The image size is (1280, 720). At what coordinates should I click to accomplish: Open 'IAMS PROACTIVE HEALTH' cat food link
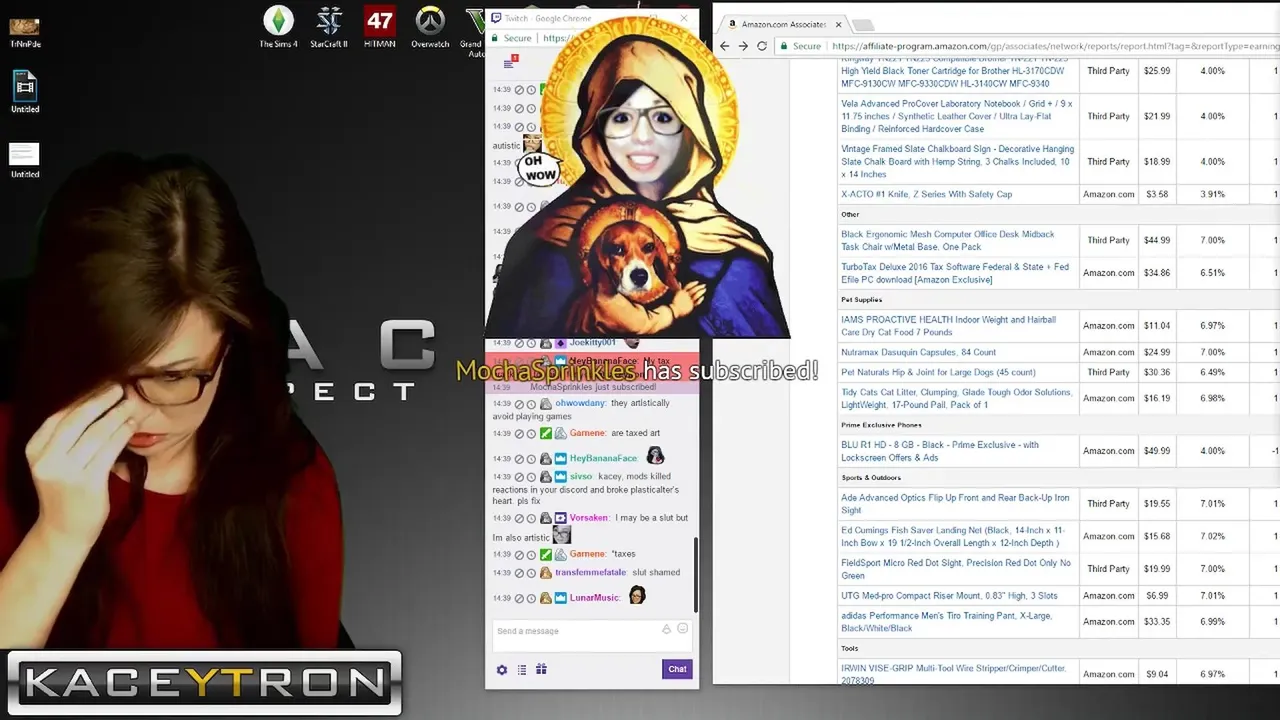pos(948,326)
